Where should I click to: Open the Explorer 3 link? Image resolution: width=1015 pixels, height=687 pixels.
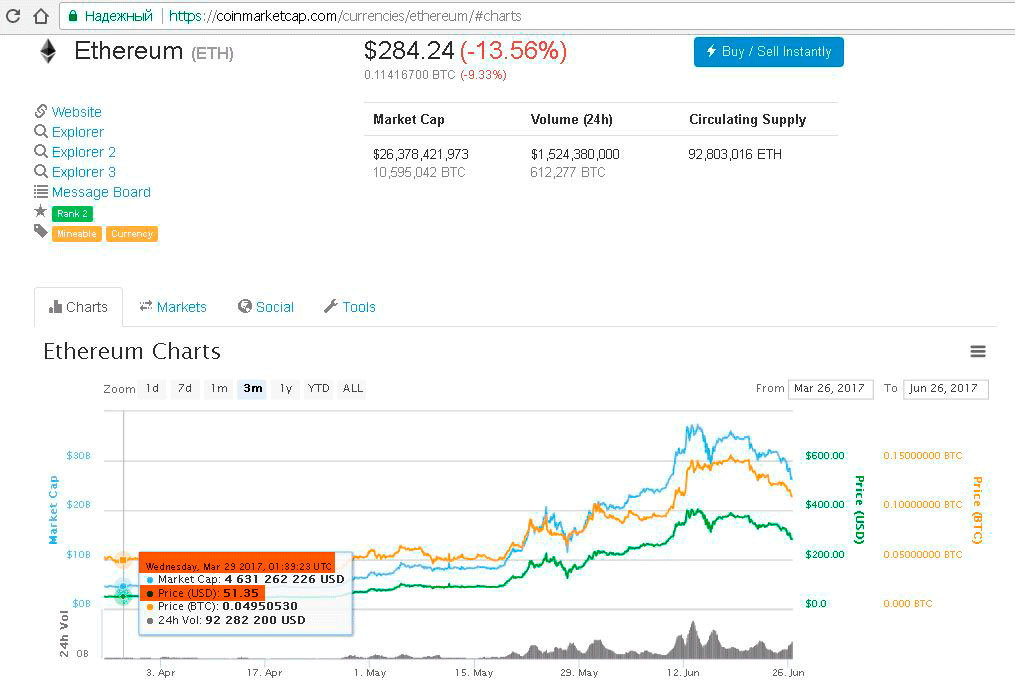(84, 172)
